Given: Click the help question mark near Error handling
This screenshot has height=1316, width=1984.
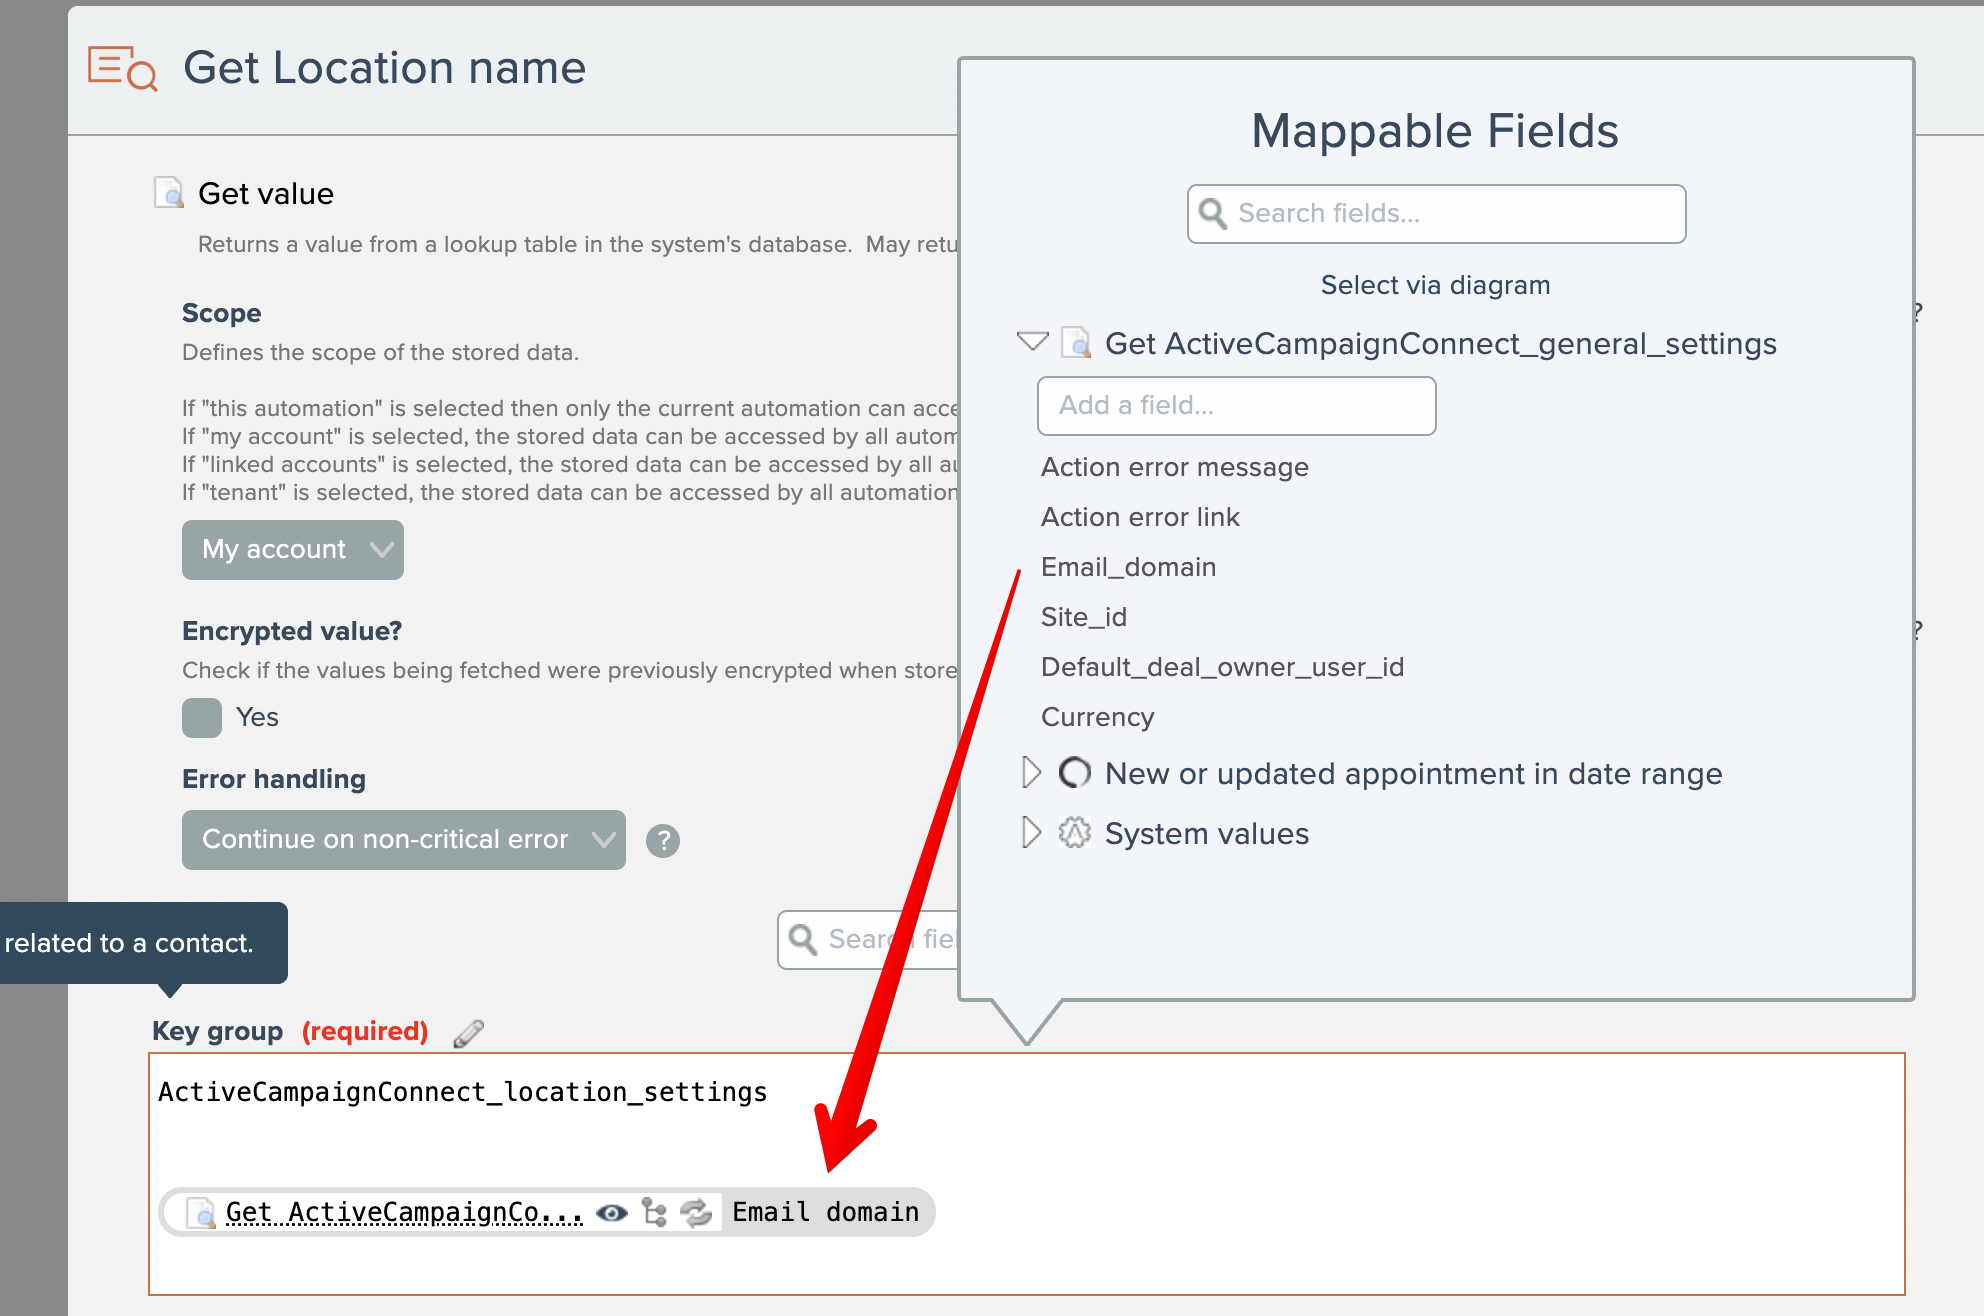Looking at the screenshot, I should 662,841.
